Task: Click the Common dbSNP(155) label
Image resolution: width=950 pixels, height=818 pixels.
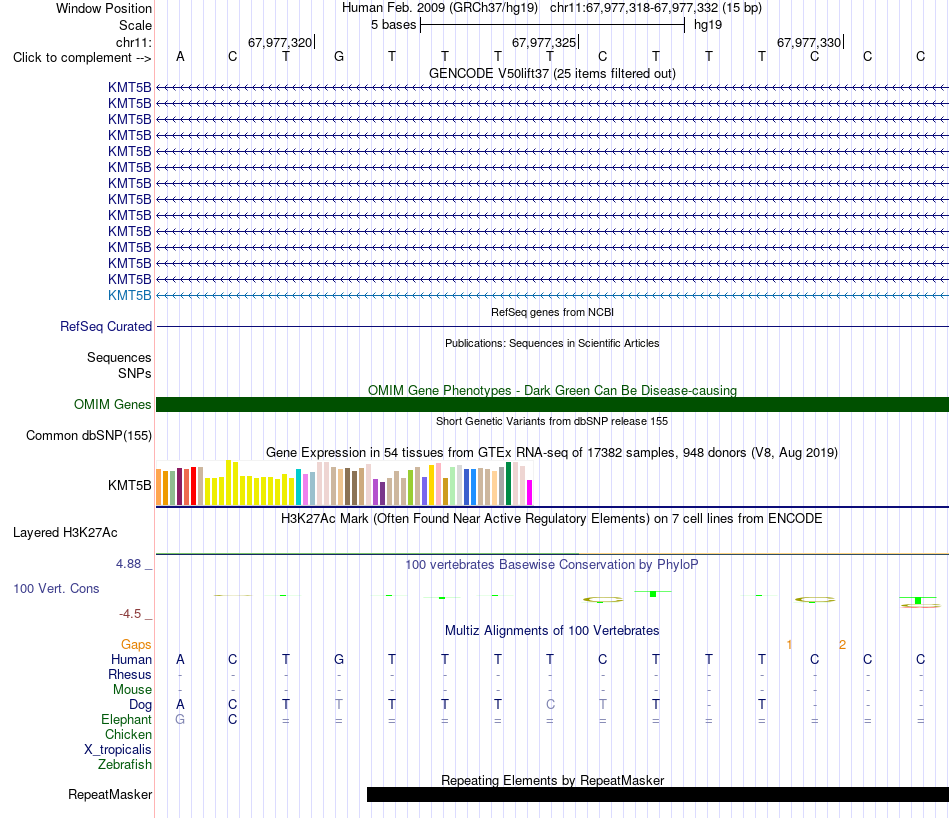Action: pos(89,436)
